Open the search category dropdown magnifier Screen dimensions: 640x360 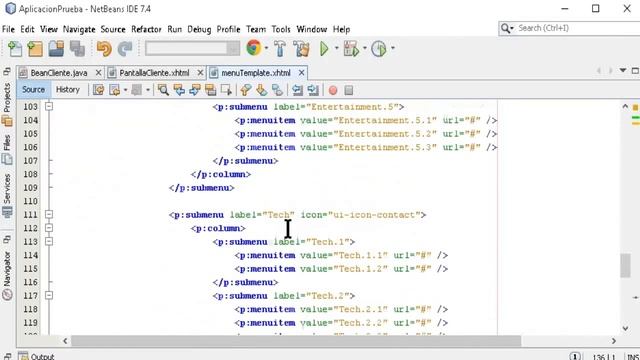coord(507,28)
